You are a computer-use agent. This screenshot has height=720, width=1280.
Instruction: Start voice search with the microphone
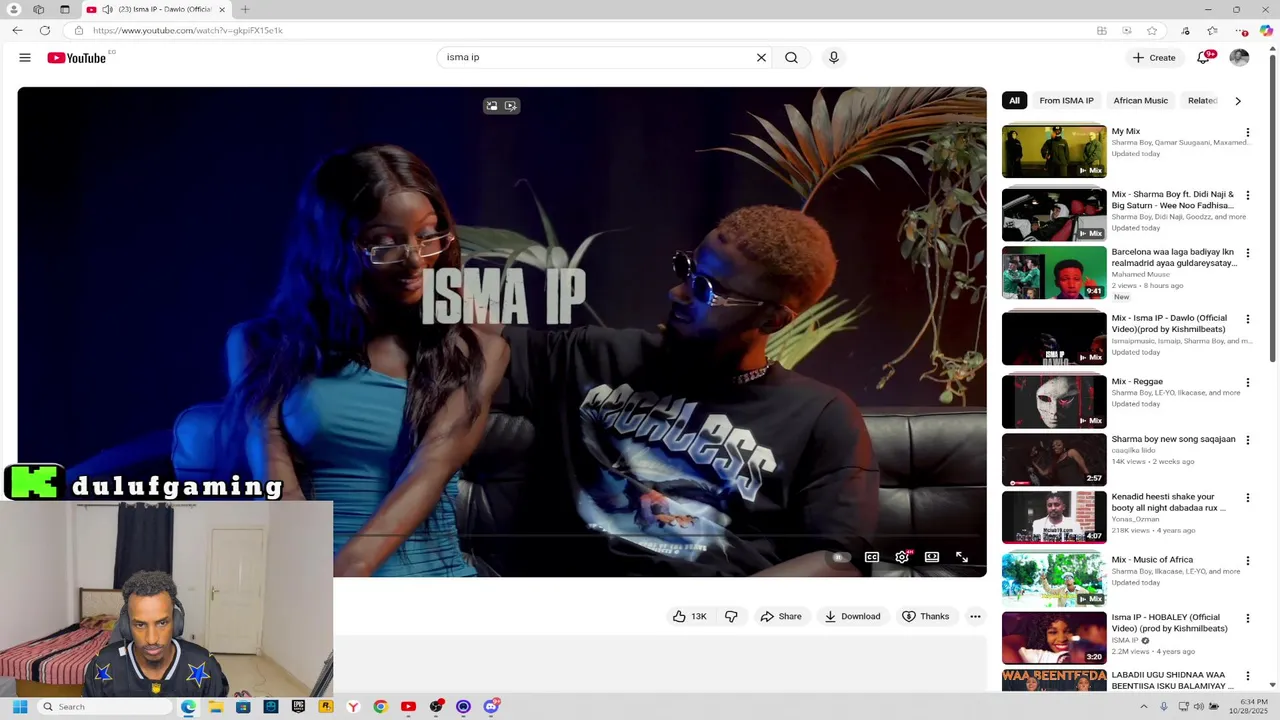[x=833, y=58]
